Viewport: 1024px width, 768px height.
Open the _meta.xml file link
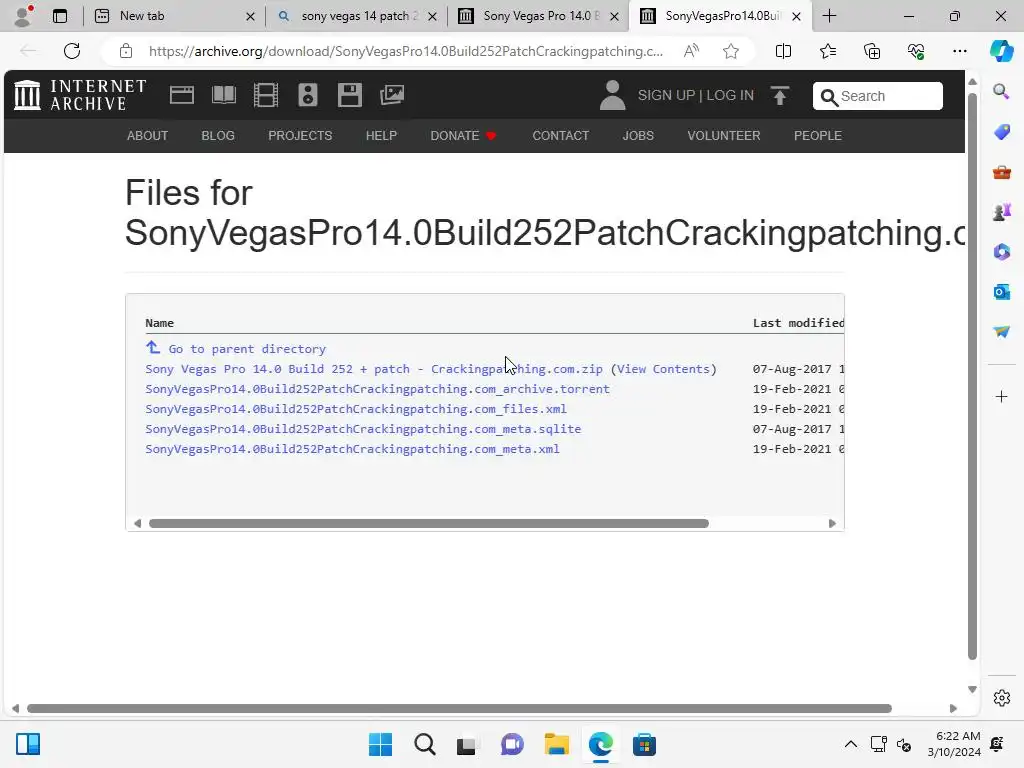click(352, 449)
